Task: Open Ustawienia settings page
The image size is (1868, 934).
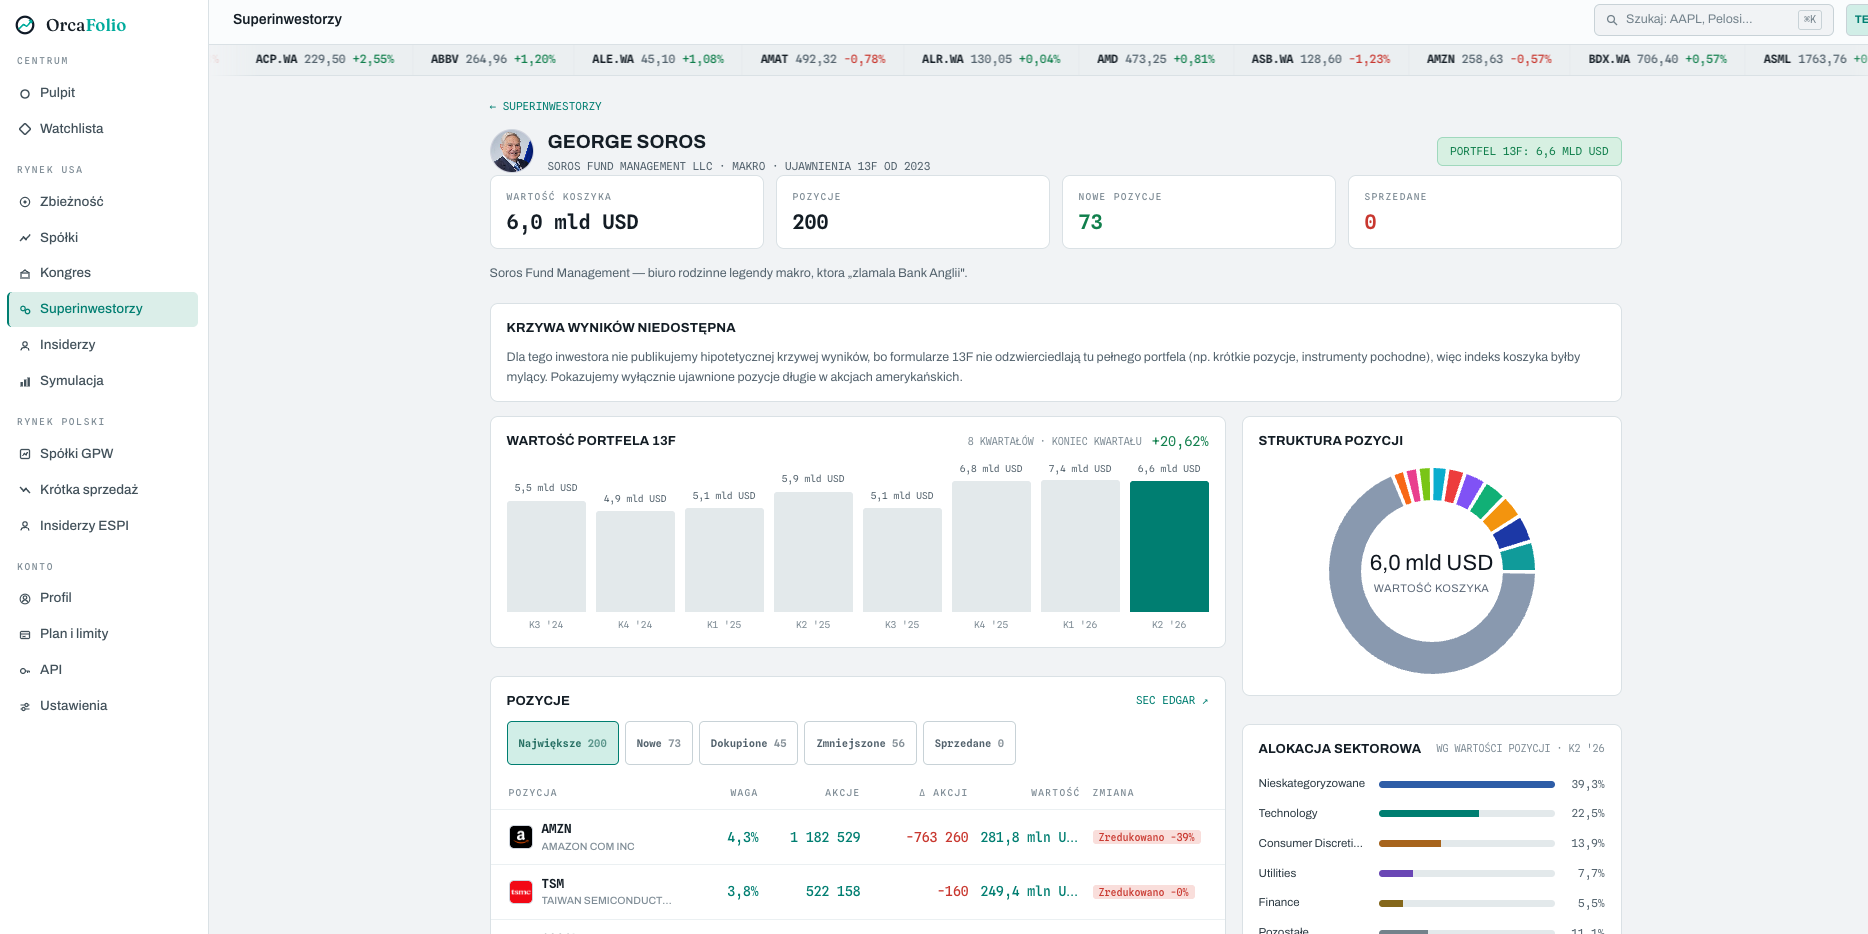Action: coord(102,706)
